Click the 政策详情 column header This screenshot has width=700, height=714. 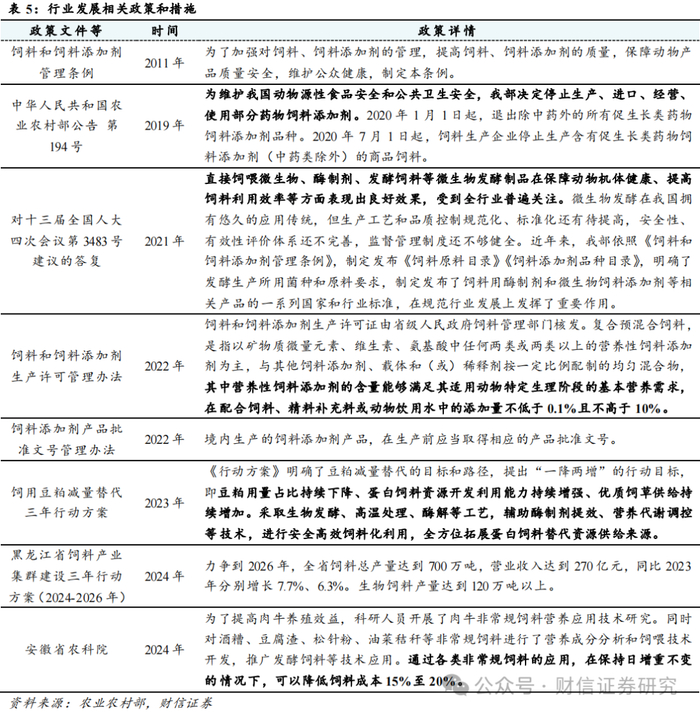point(447,31)
